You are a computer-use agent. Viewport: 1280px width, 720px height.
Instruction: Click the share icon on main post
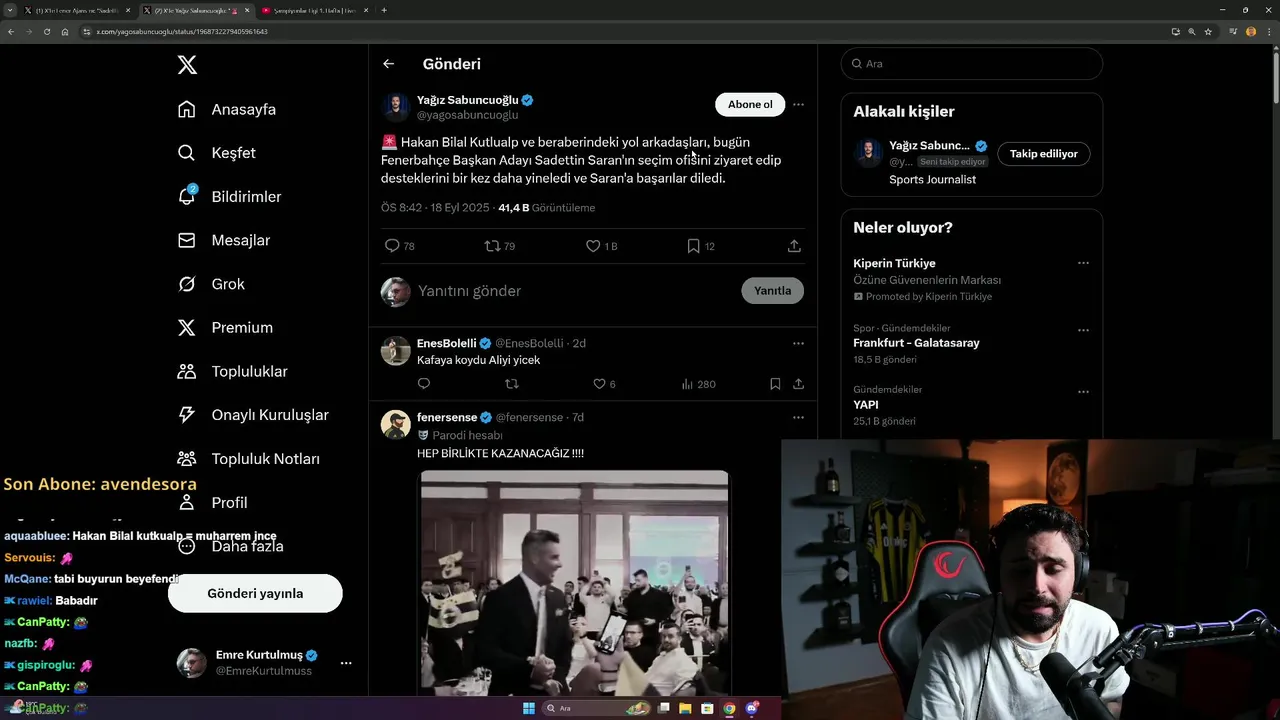pyautogui.click(x=794, y=246)
